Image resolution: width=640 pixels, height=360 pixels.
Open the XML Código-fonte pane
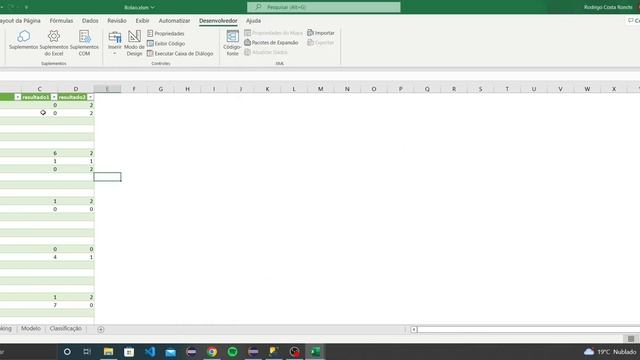point(232,42)
